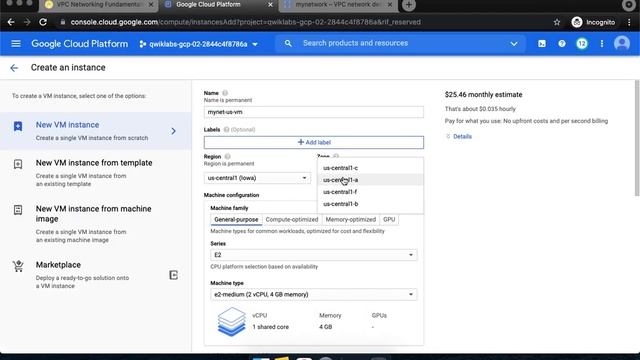Click the Google Cloud Platform logo text
Viewport: 640px width, 360px height.
pos(80,44)
